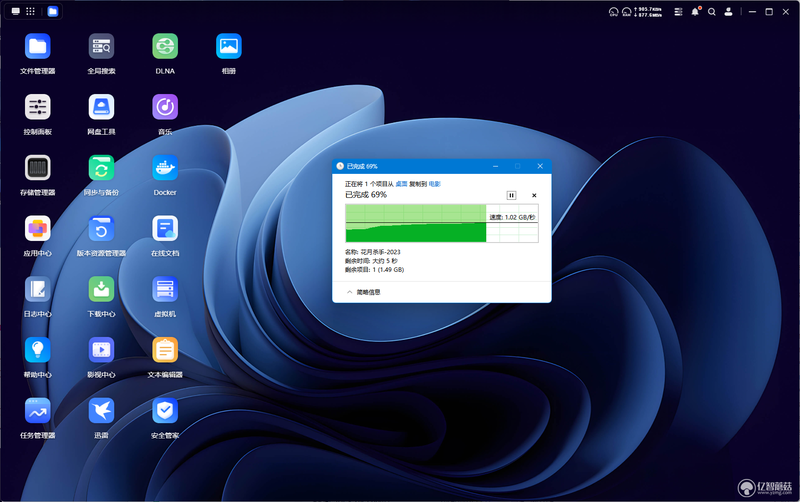Screen dimensions: 800x502
Task: Open the 文件管理器 desktop app
Action: [x=38, y=47]
